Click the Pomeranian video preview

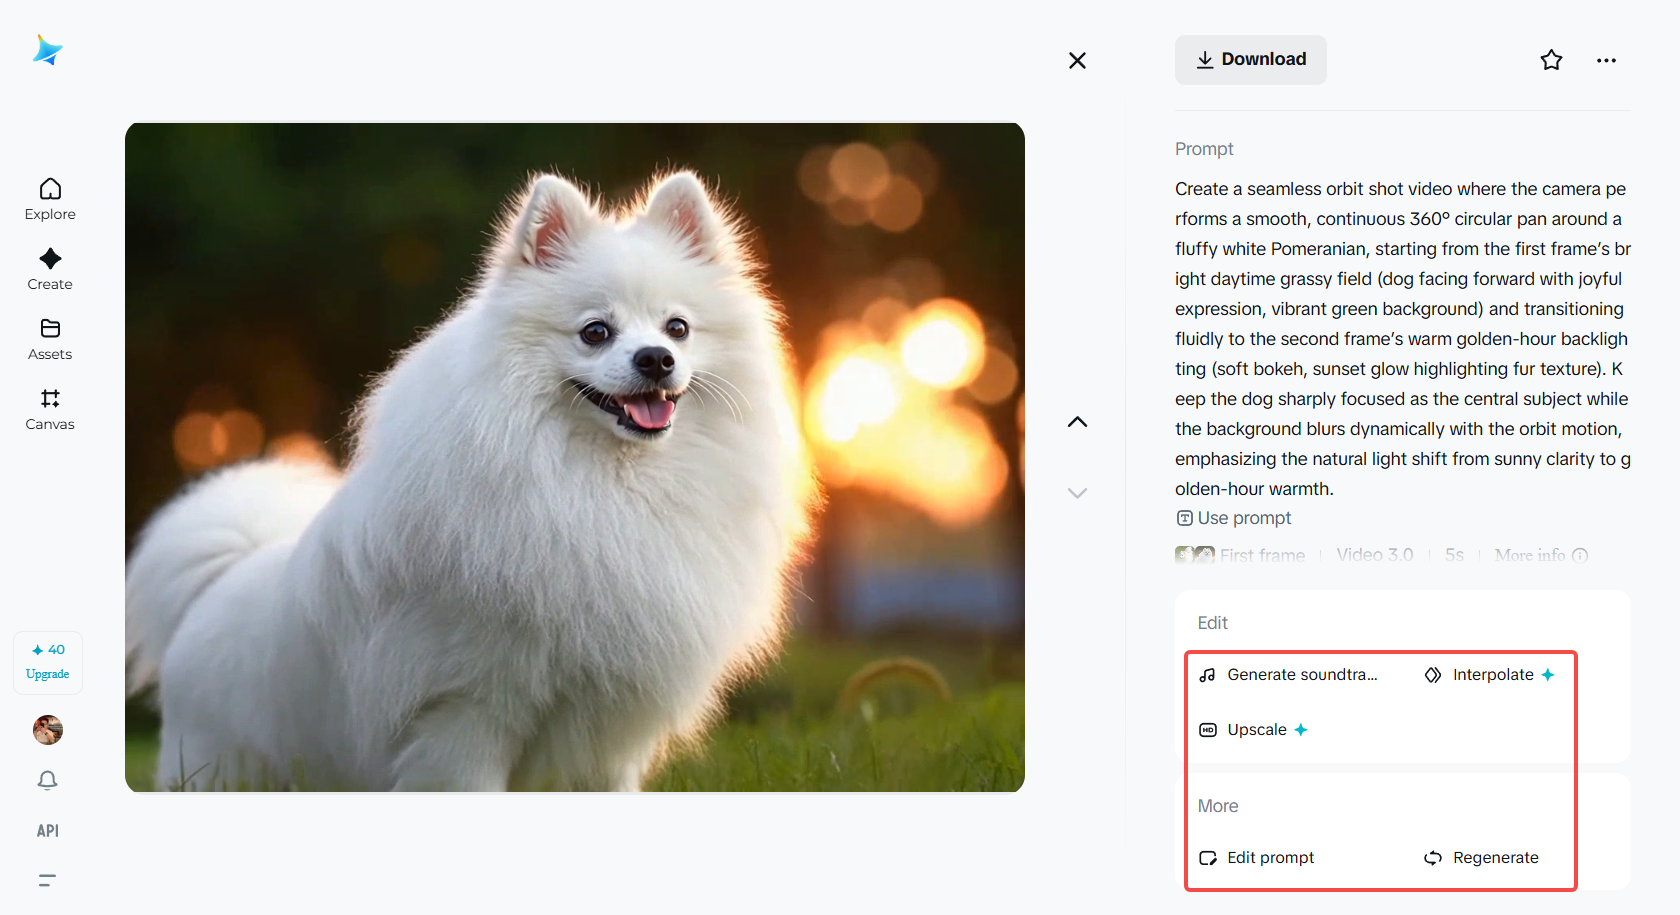tap(575, 457)
